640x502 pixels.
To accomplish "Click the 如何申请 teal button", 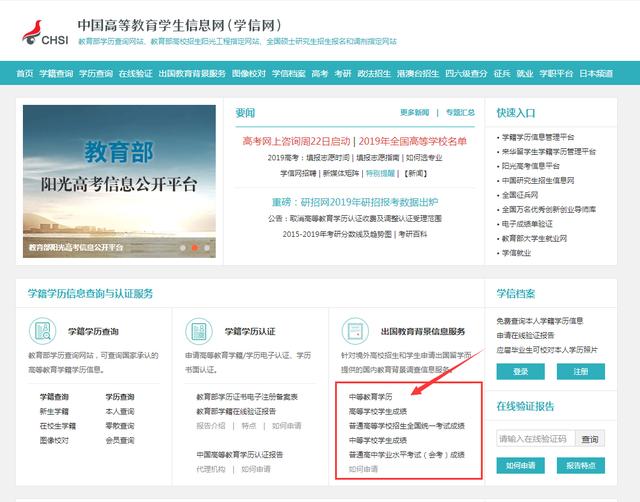I will [520, 465].
